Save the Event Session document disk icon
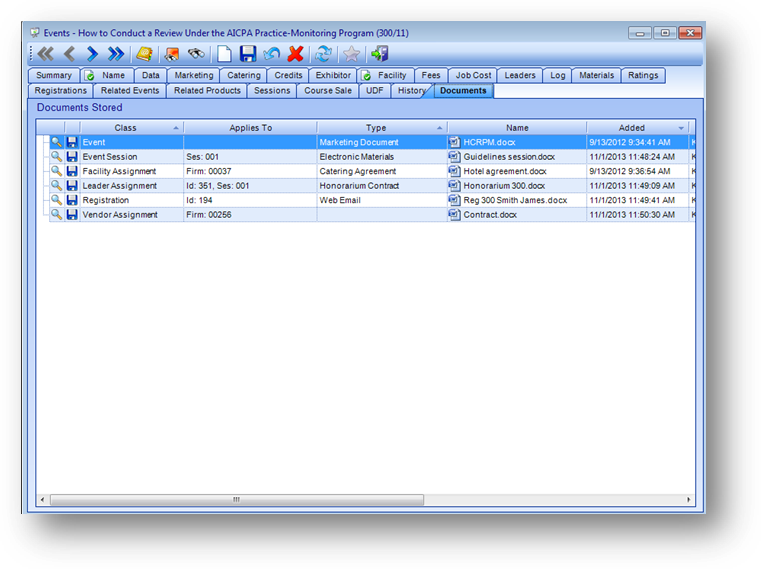 click(72, 157)
